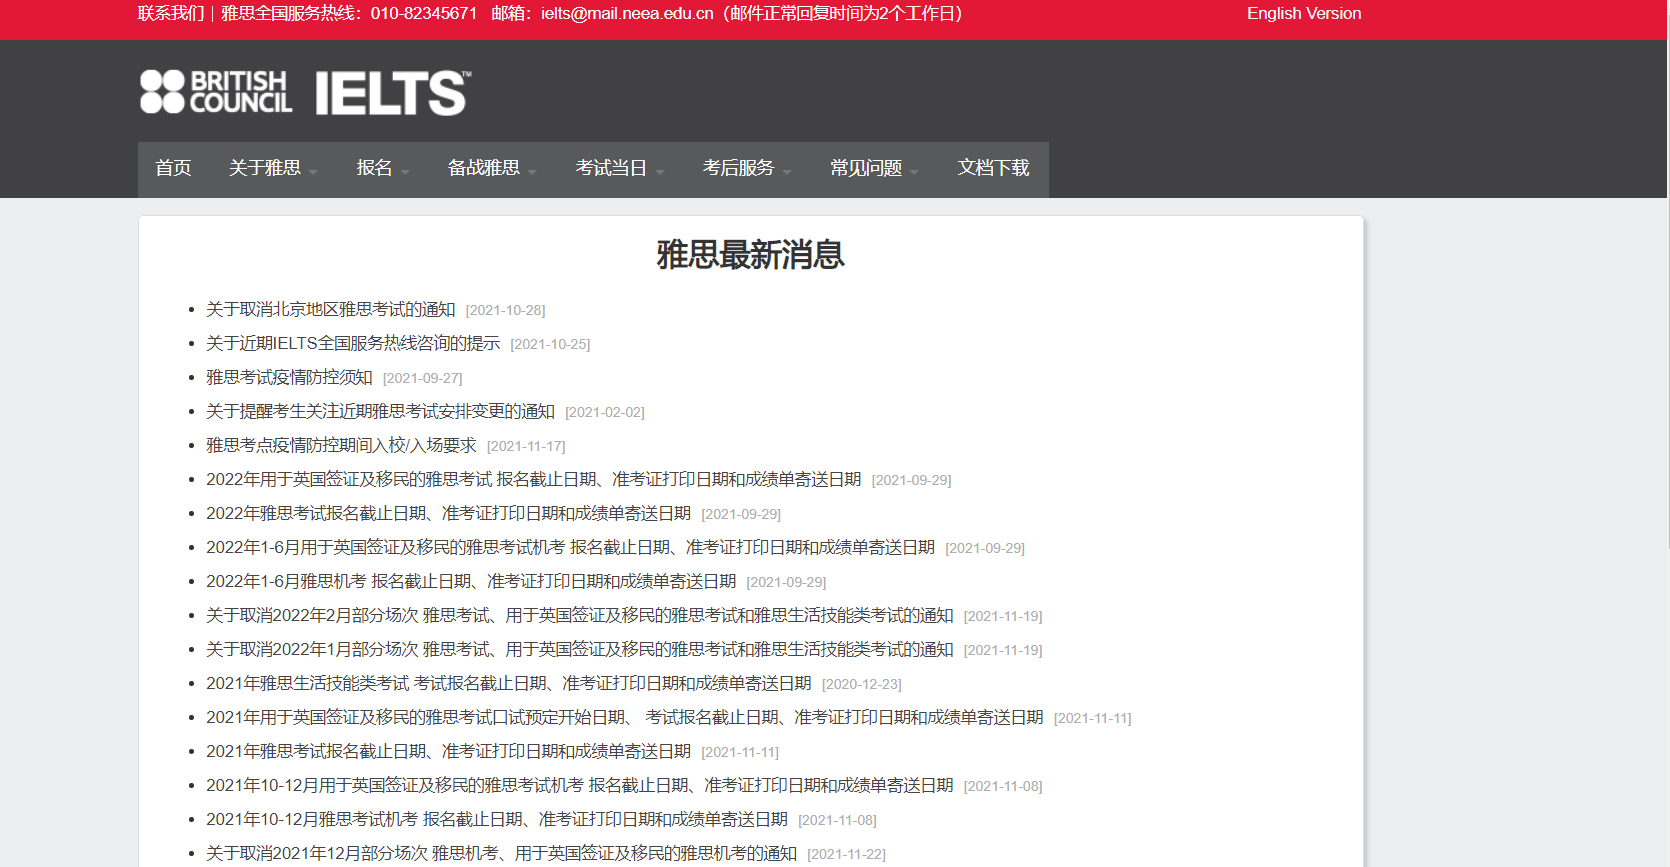Open 2021年雅思生活技能类考试 deadline link
Image resolution: width=1670 pixels, height=867 pixels.
(x=508, y=684)
